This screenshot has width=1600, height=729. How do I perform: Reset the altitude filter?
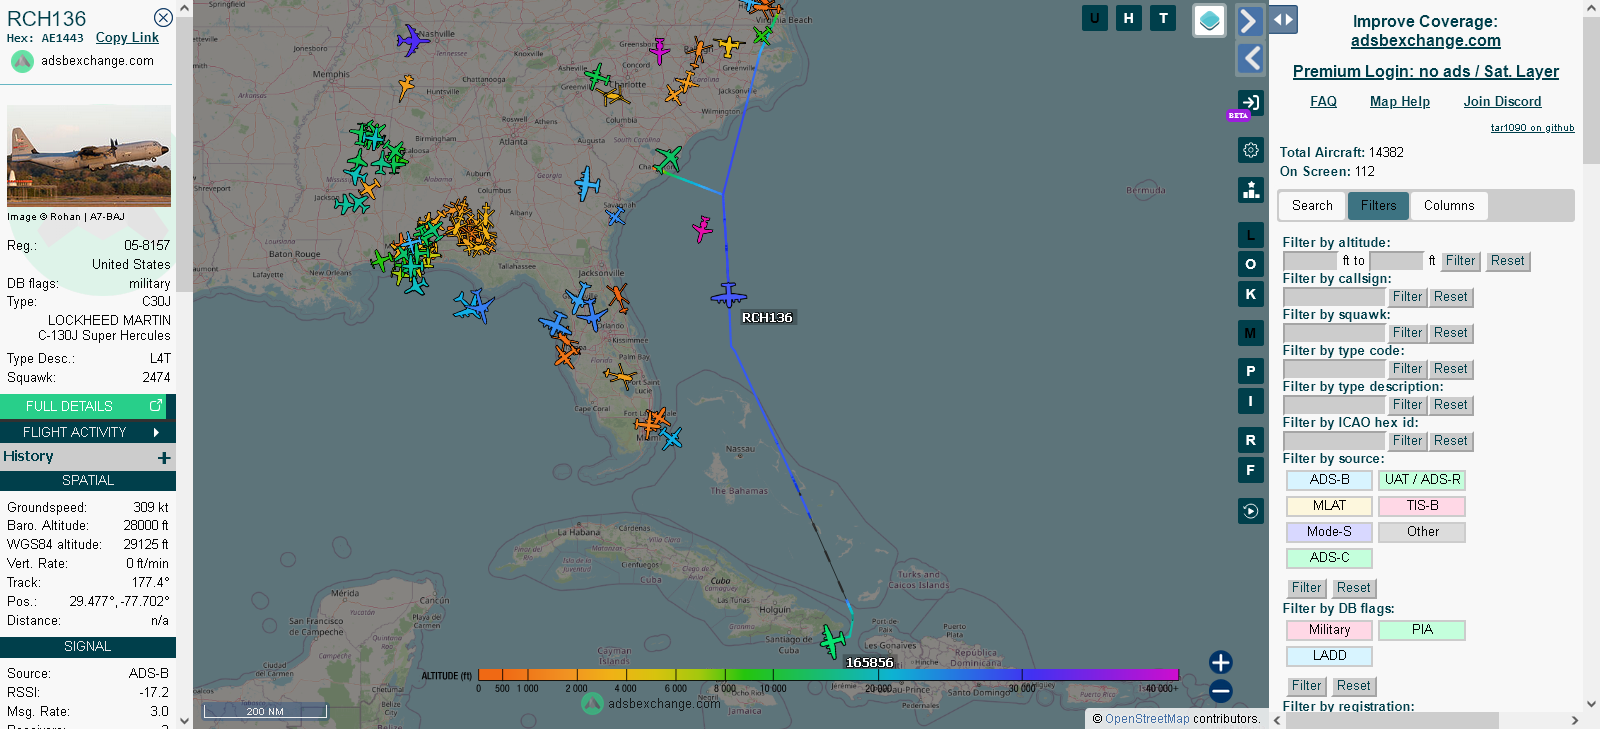tap(1507, 261)
